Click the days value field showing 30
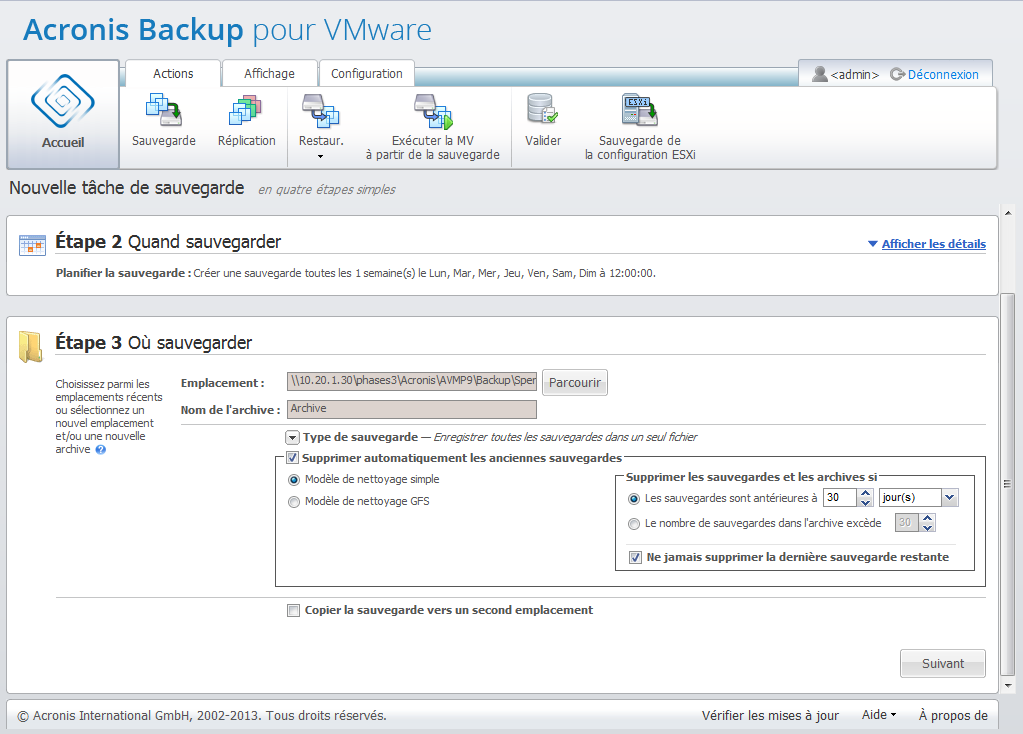1023x734 pixels. (x=841, y=498)
